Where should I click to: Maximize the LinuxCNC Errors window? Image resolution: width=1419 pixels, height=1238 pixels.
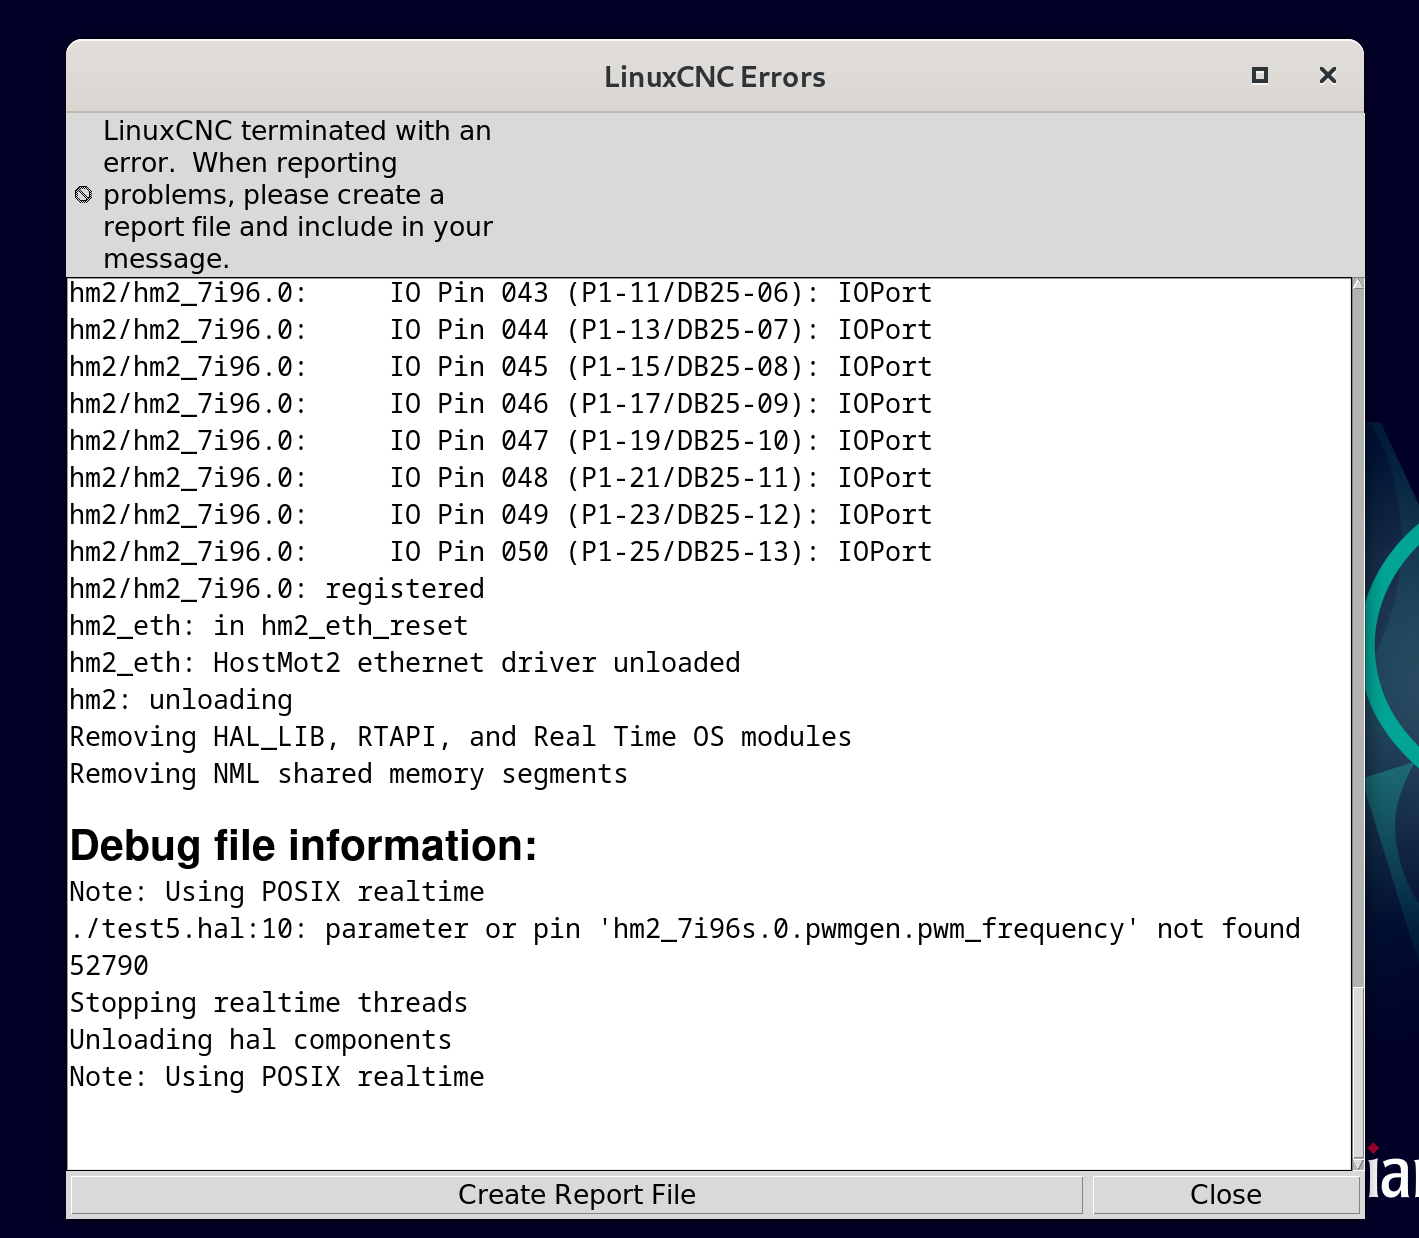click(x=1260, y=75)
